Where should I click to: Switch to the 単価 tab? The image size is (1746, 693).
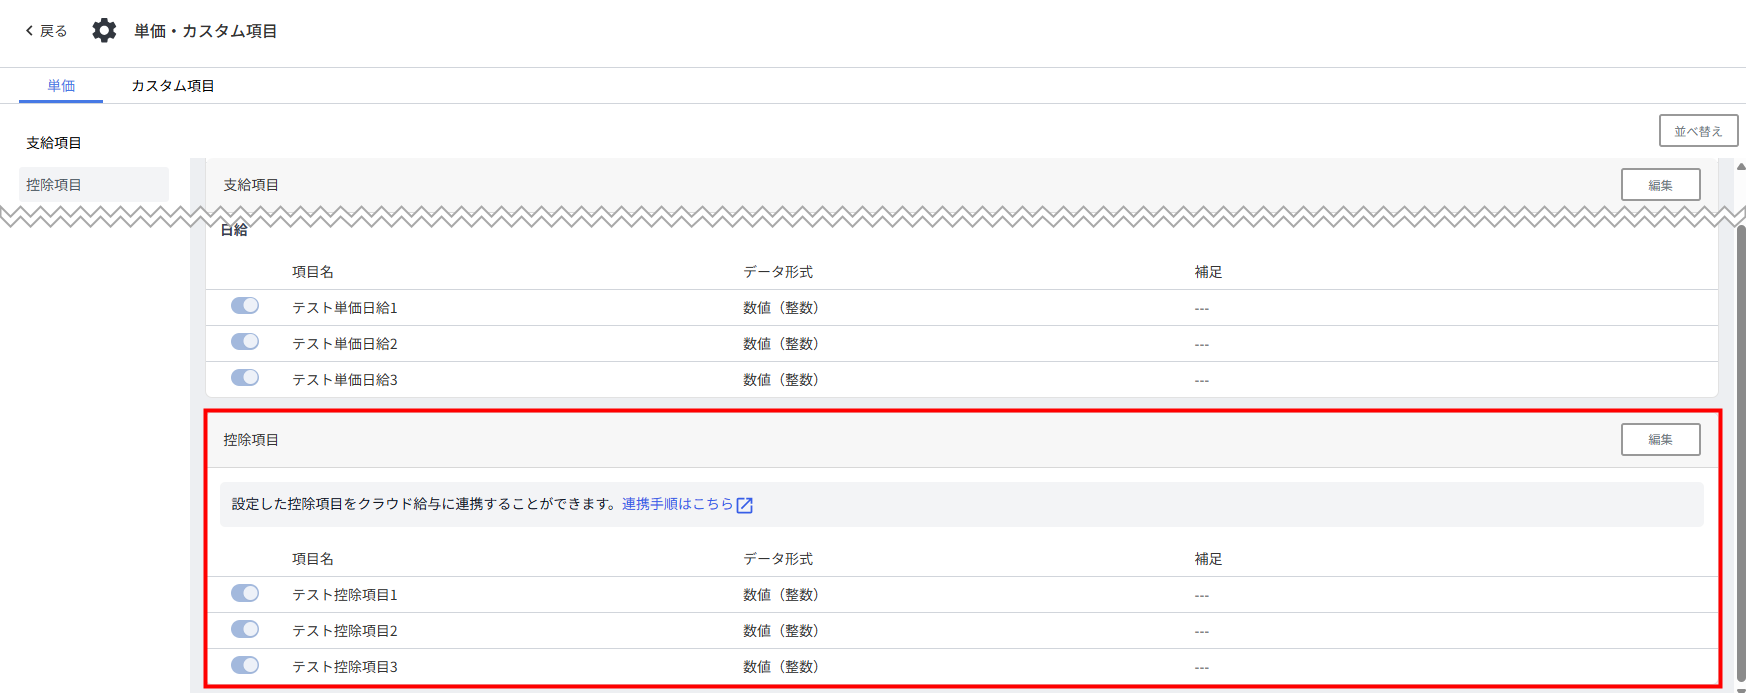click(61, 86)
